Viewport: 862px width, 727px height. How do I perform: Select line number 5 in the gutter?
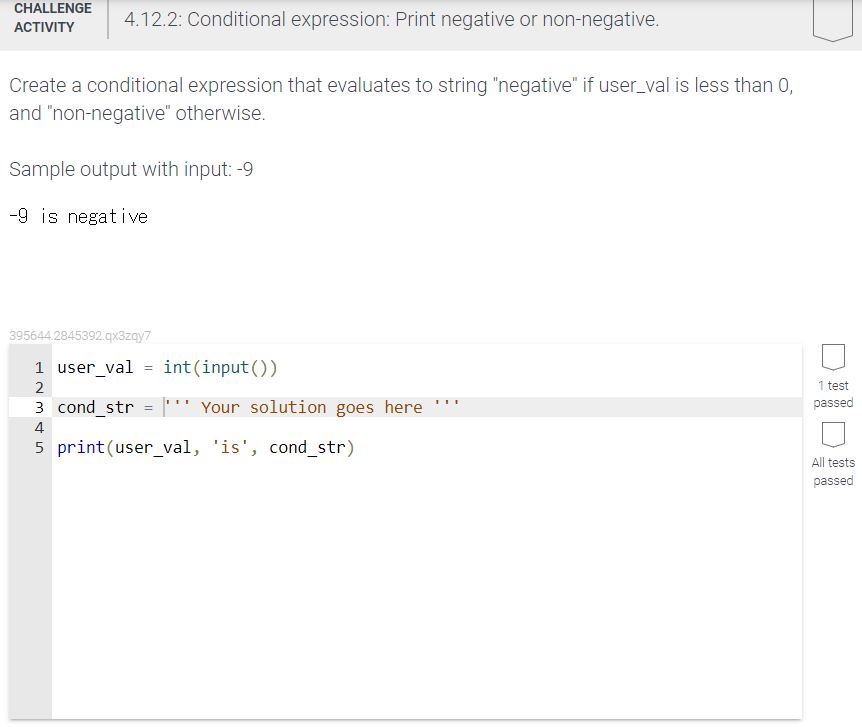pyautogui.click(x=39, y=447)
